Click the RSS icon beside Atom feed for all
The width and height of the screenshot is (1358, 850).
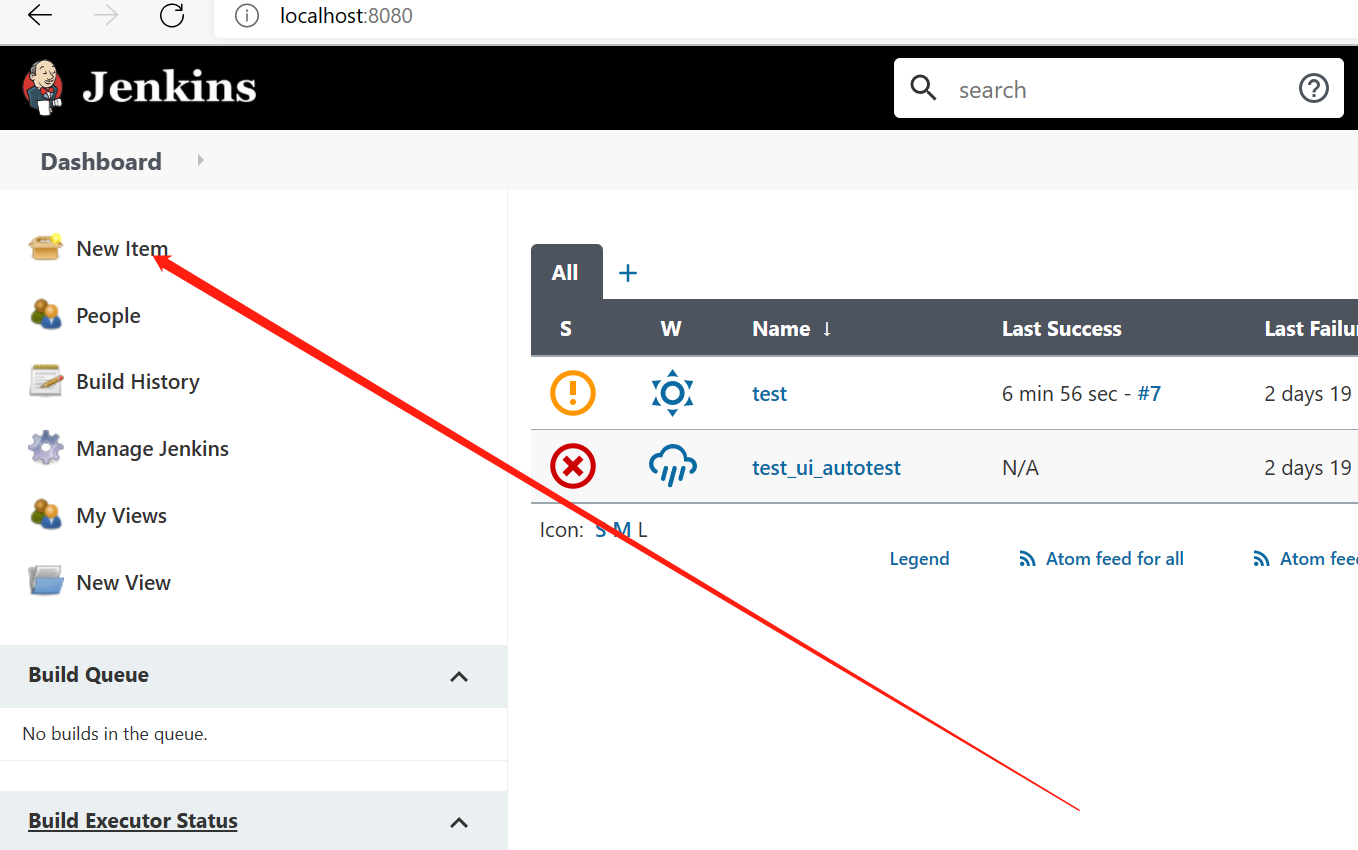click(x=1027, y=559)
